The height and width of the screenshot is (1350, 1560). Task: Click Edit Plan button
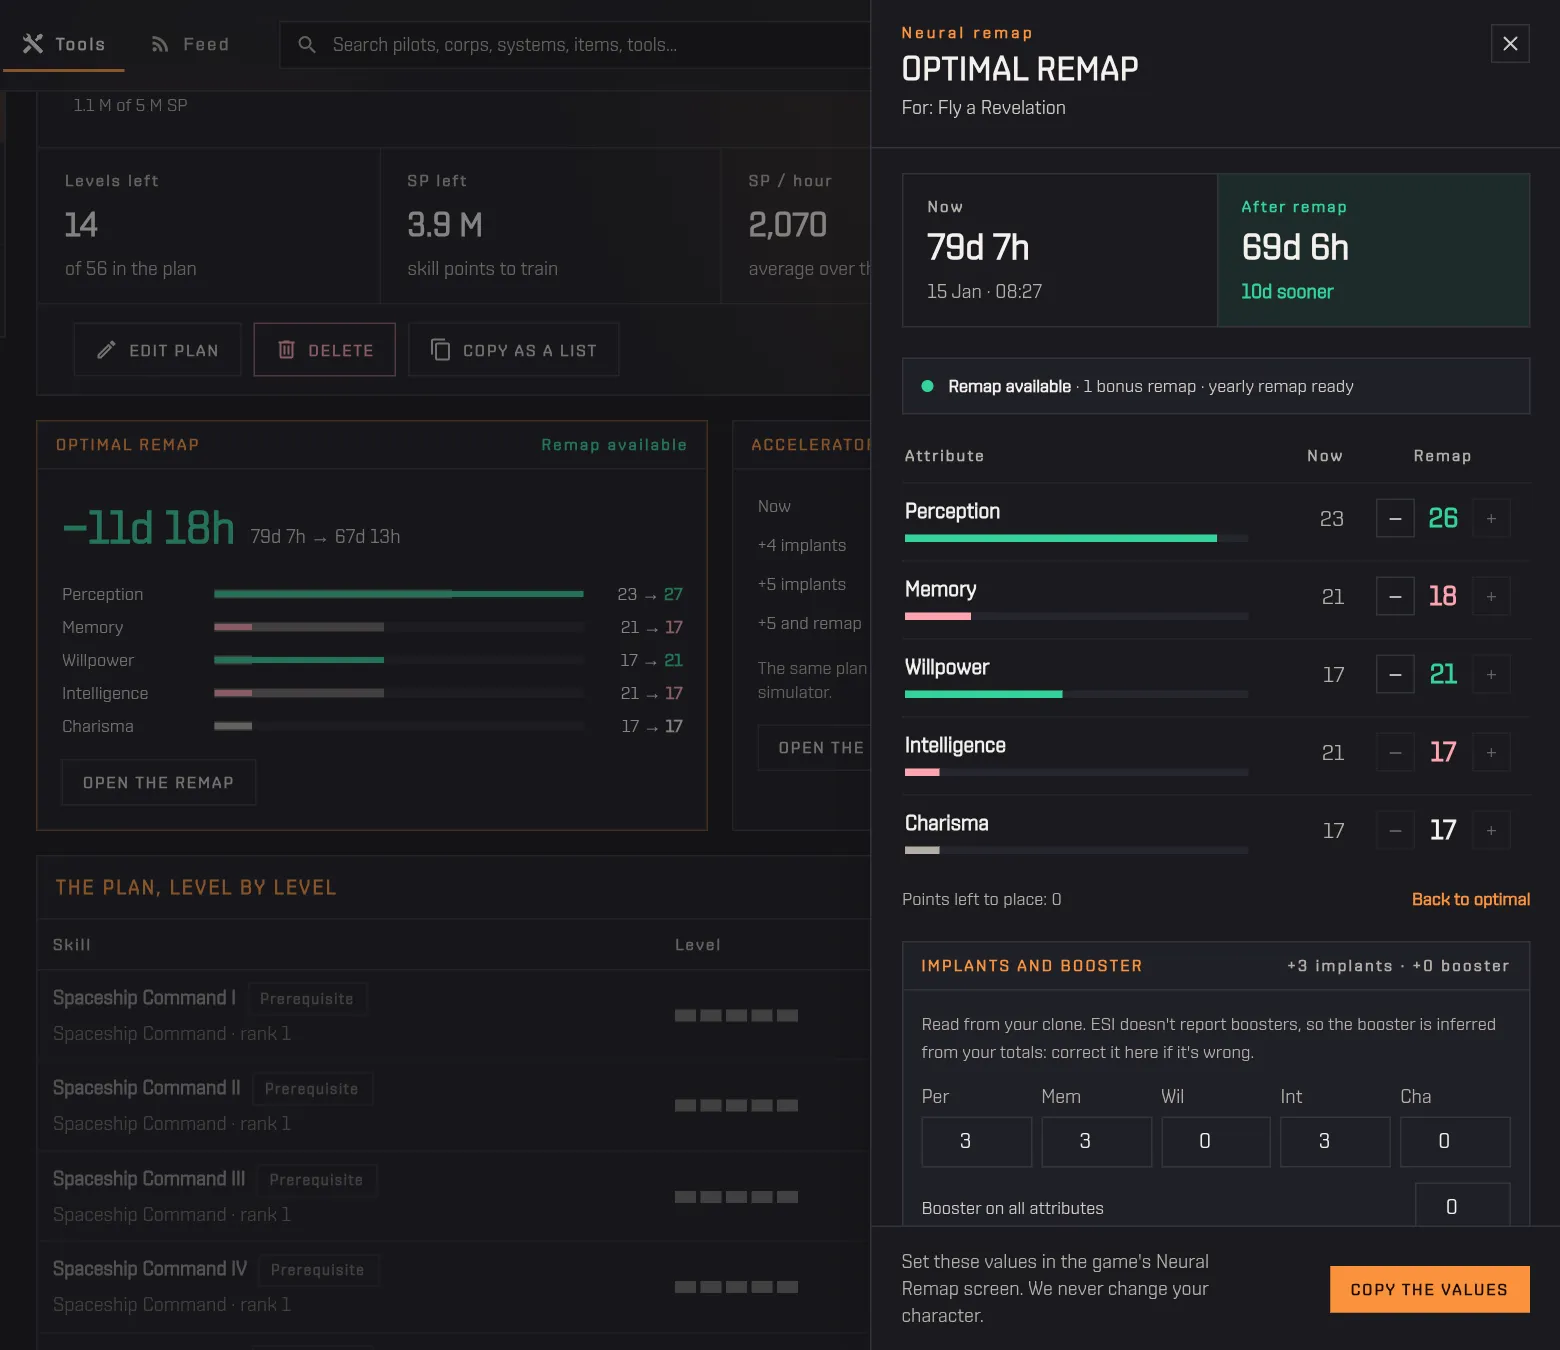pos(158,350)
